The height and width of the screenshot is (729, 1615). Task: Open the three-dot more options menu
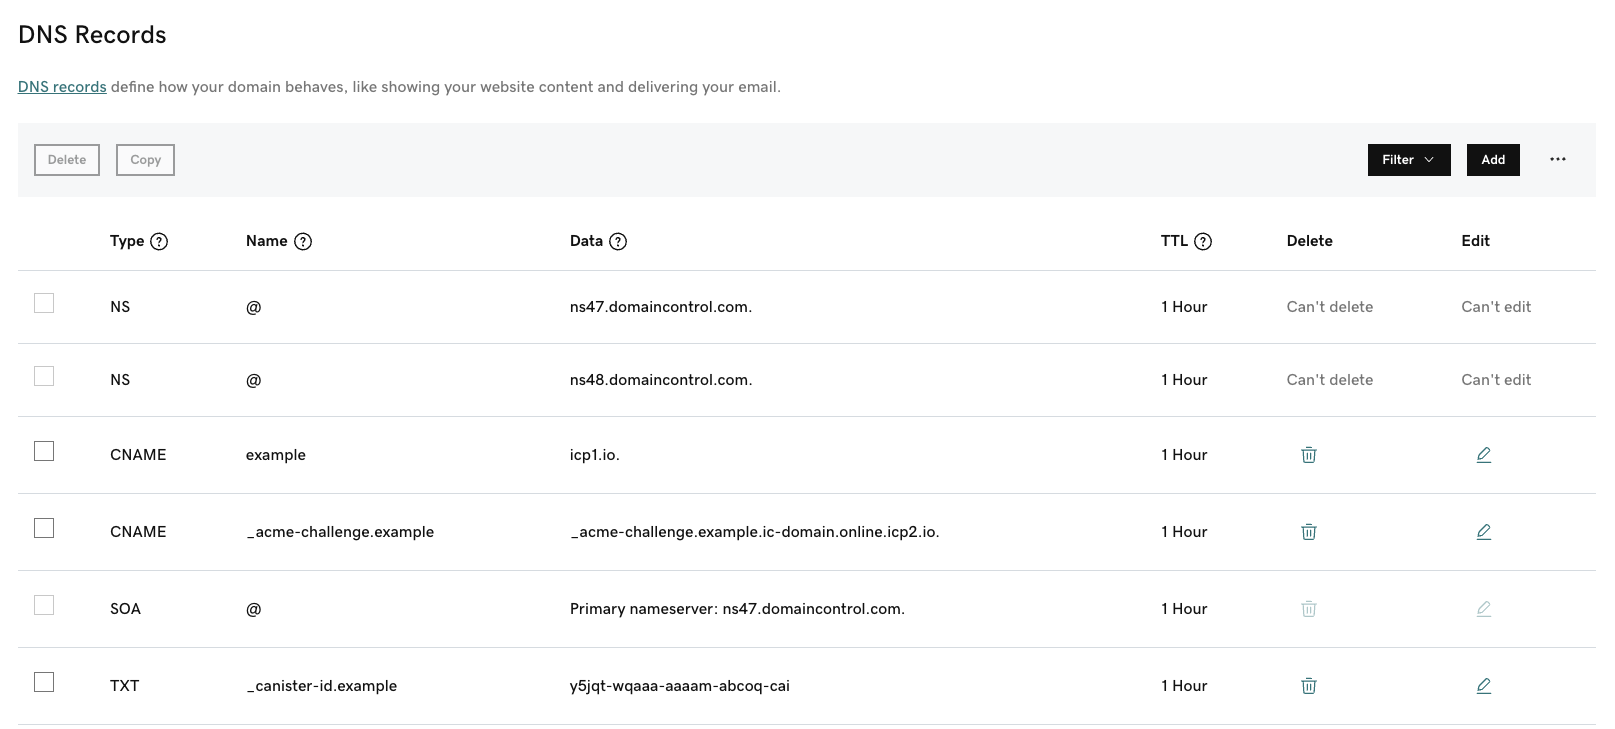tap(1558, 159)
